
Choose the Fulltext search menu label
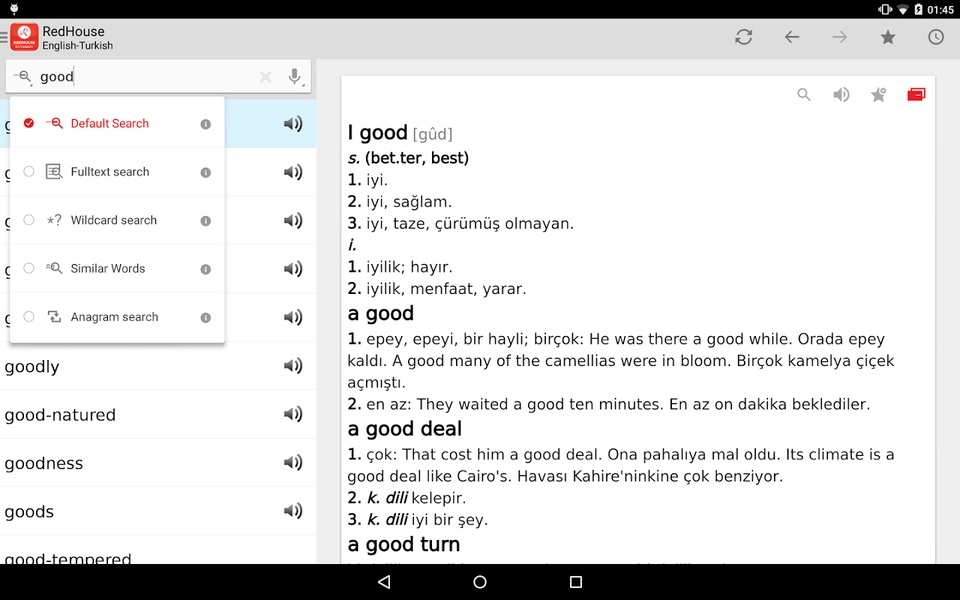(110, 171)
